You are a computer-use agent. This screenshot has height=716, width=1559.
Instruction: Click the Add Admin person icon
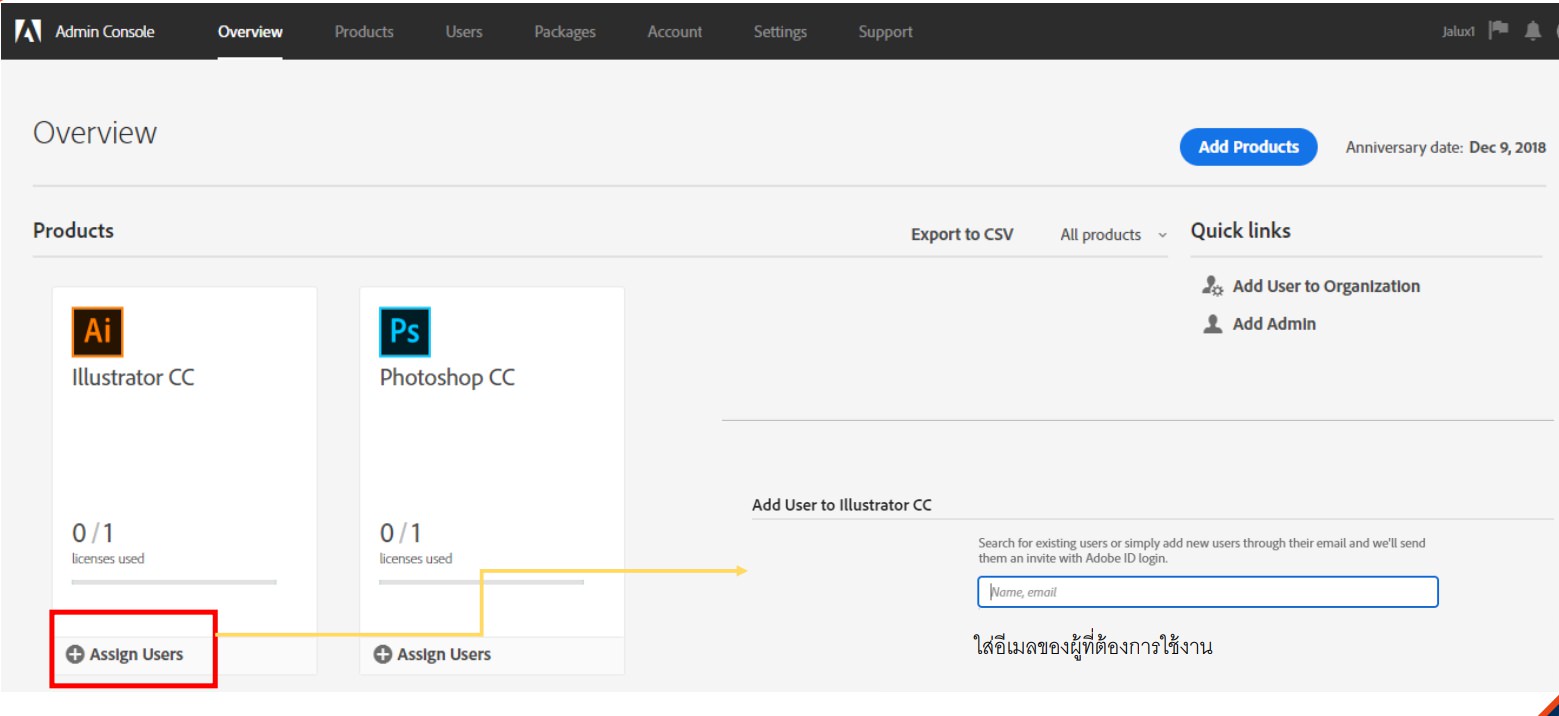point(1213,324)
